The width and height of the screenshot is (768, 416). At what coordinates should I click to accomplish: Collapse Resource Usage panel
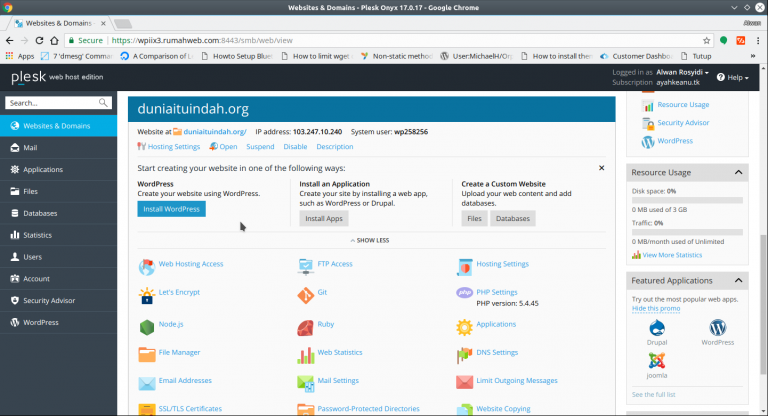tap(738, 172)
